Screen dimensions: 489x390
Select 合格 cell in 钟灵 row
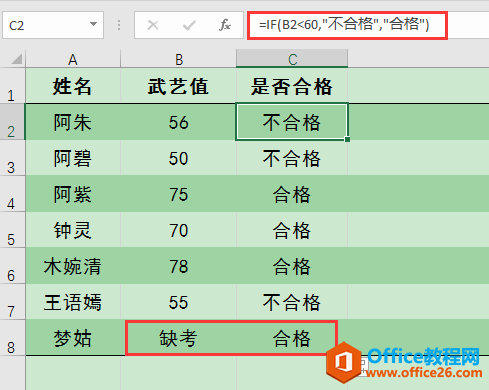292,230
